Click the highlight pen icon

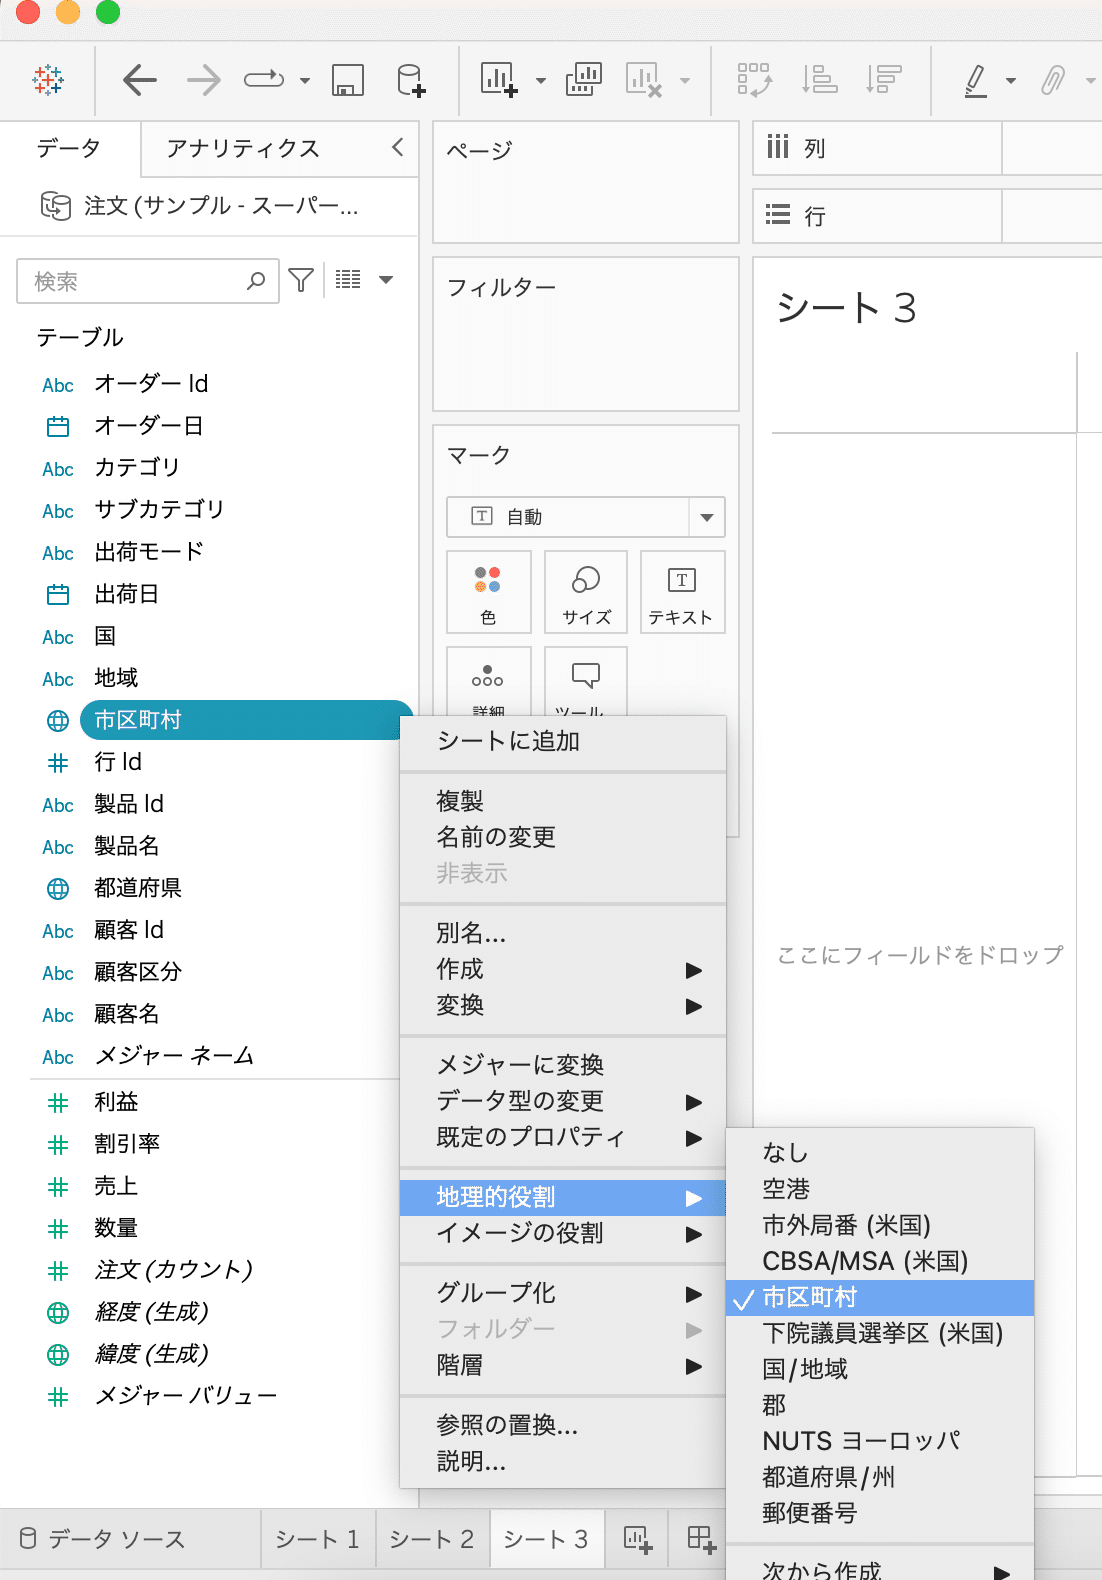[x=976, y=80]
